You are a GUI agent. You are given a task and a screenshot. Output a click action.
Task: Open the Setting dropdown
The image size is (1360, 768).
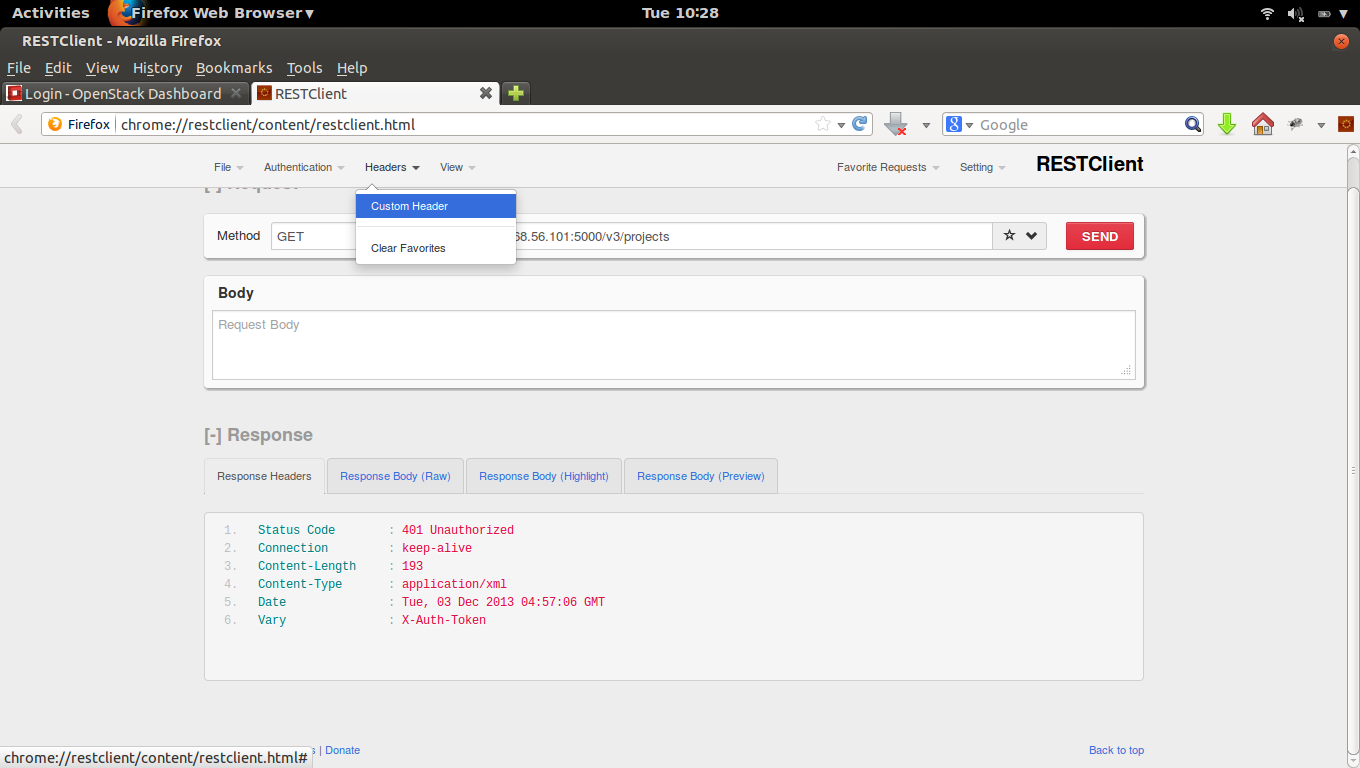[x=982, y=167]
